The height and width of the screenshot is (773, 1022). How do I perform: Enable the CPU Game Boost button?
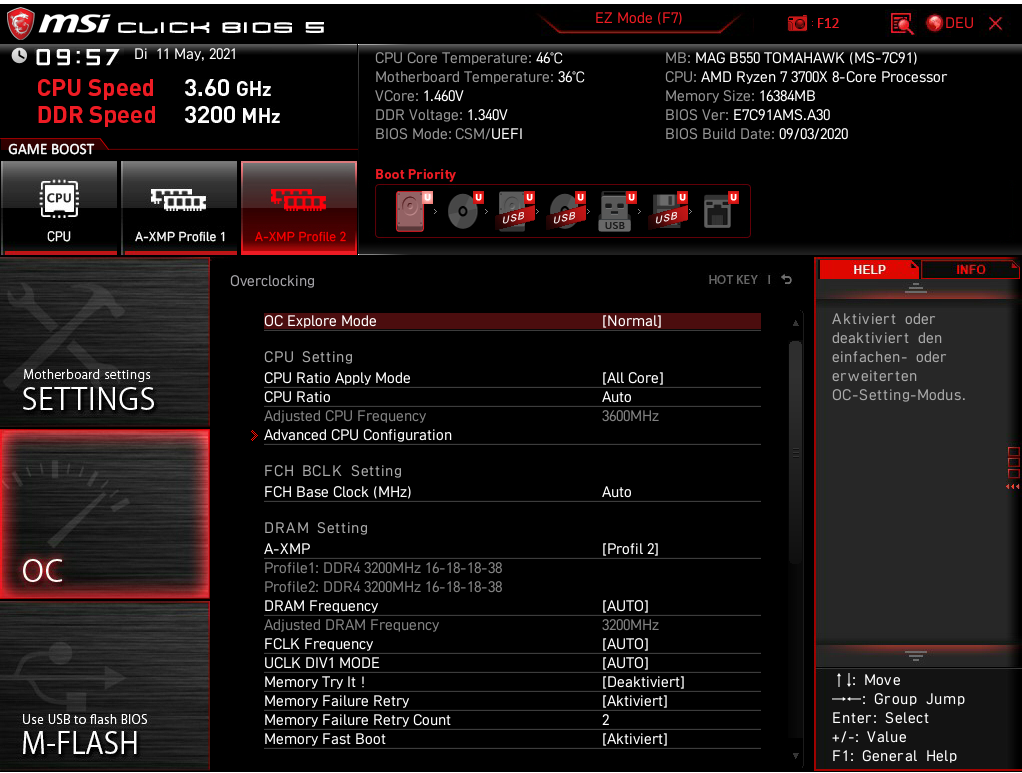pyautogui.click(x=59, y=208)
